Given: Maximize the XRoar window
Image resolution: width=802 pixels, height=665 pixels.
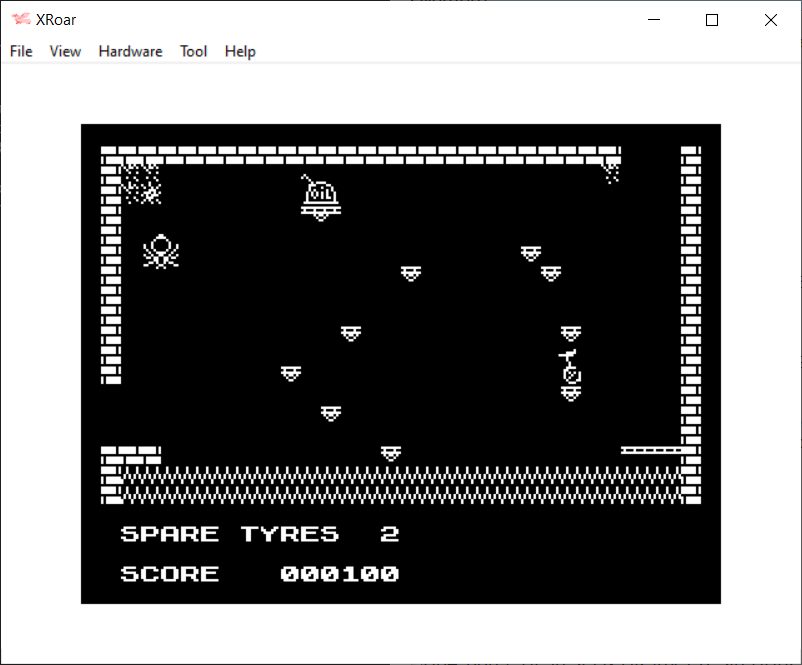Looking at the screenshot, I should pos(712,20).
